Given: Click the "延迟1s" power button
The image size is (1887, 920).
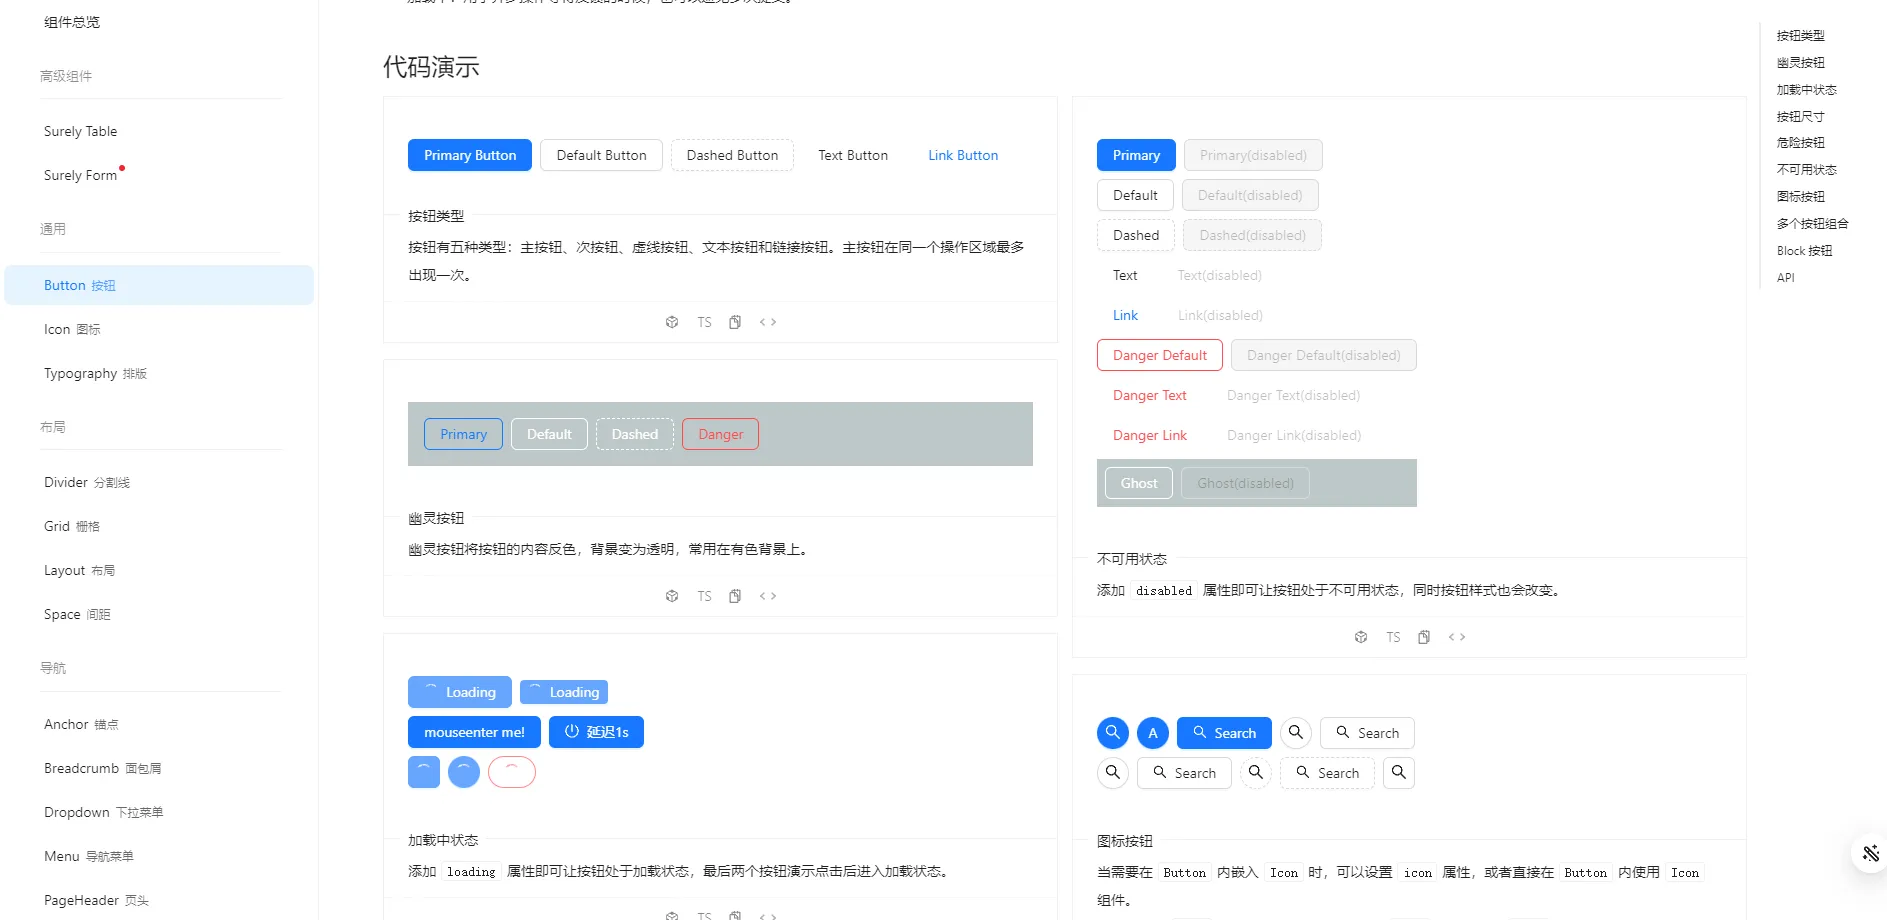Looking at the screenshot, I should pyautogui.click(x=596, y=732).
